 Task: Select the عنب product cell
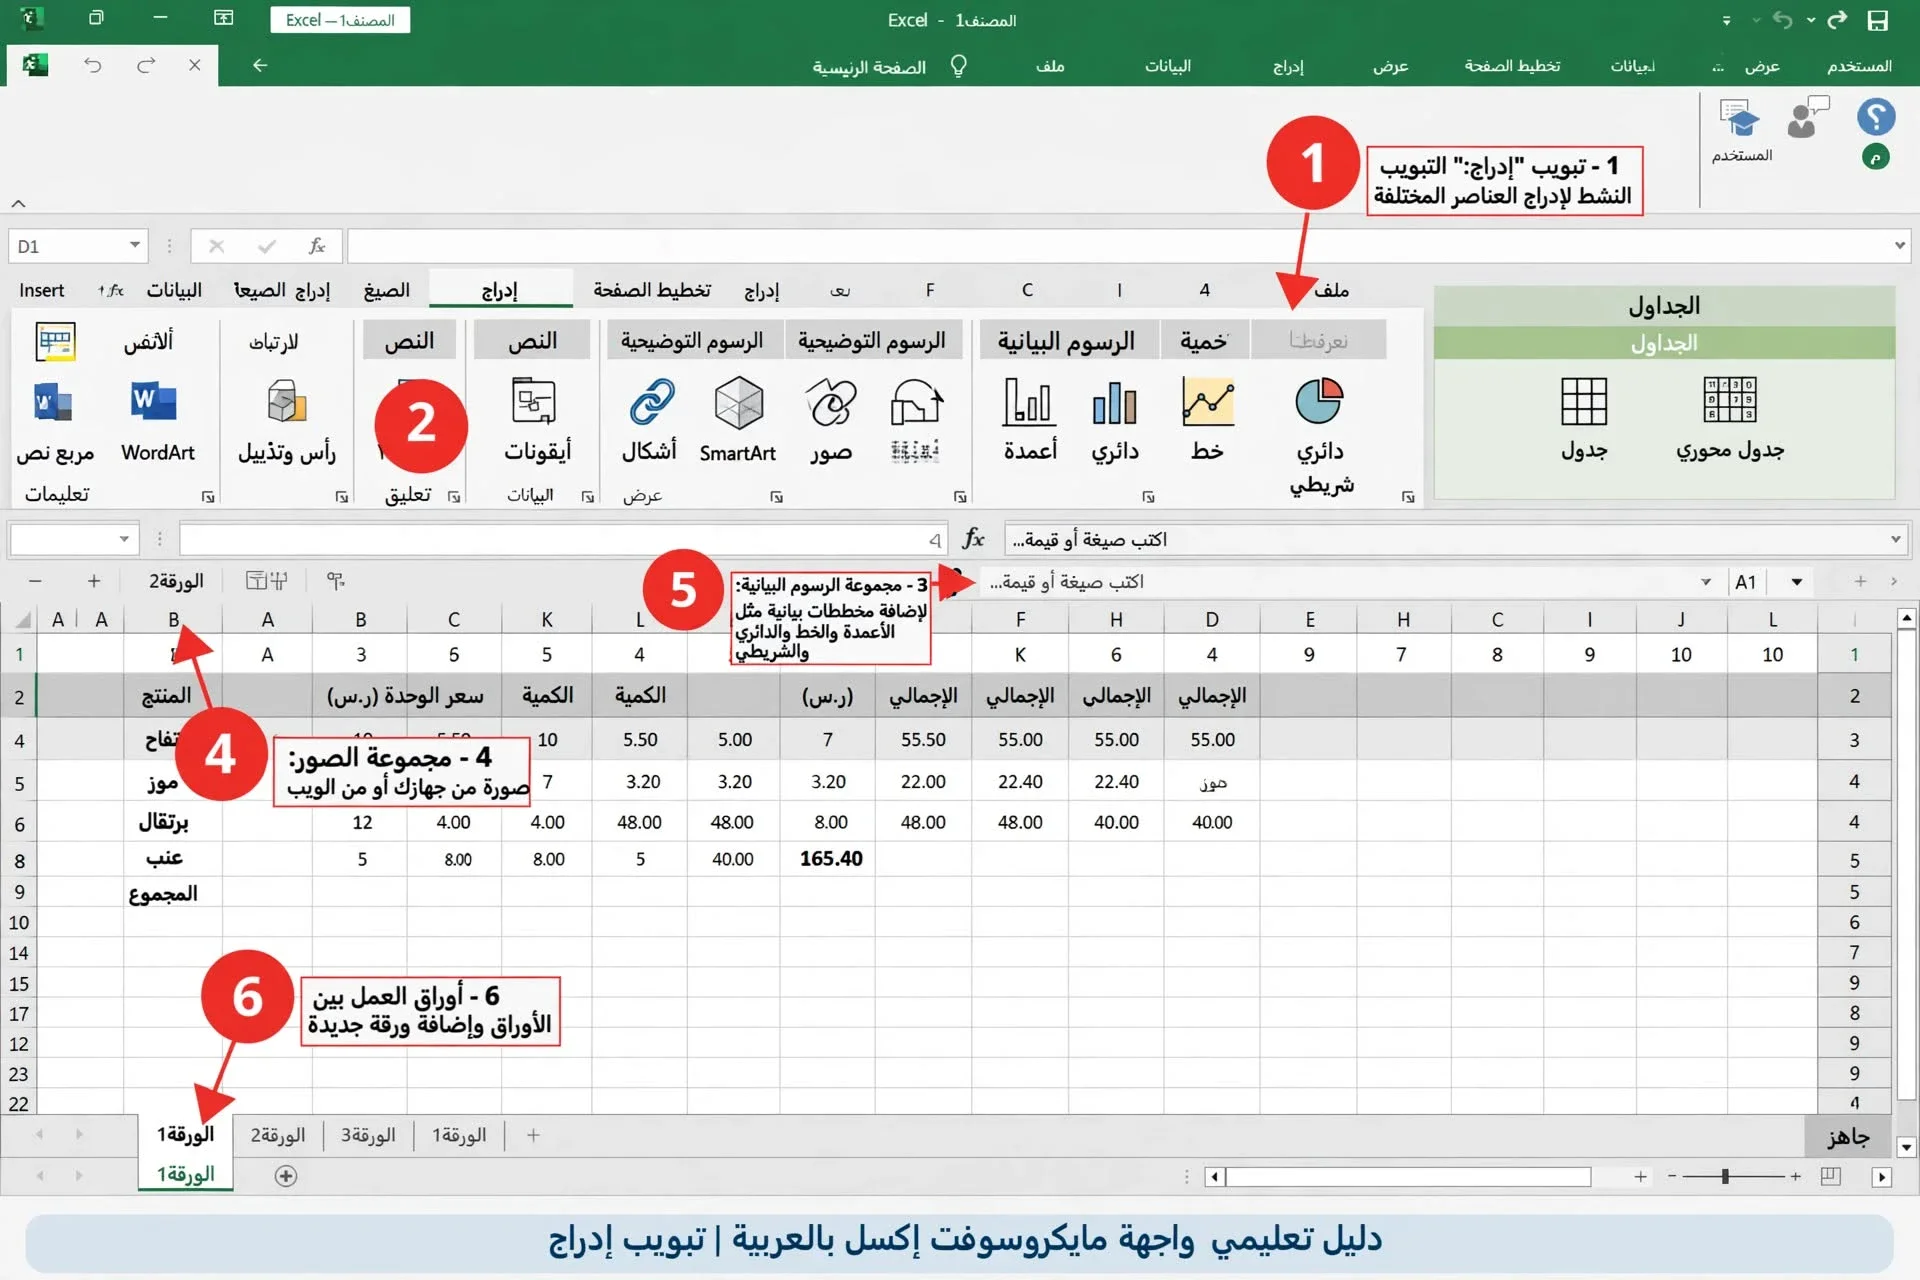point(171,859)
